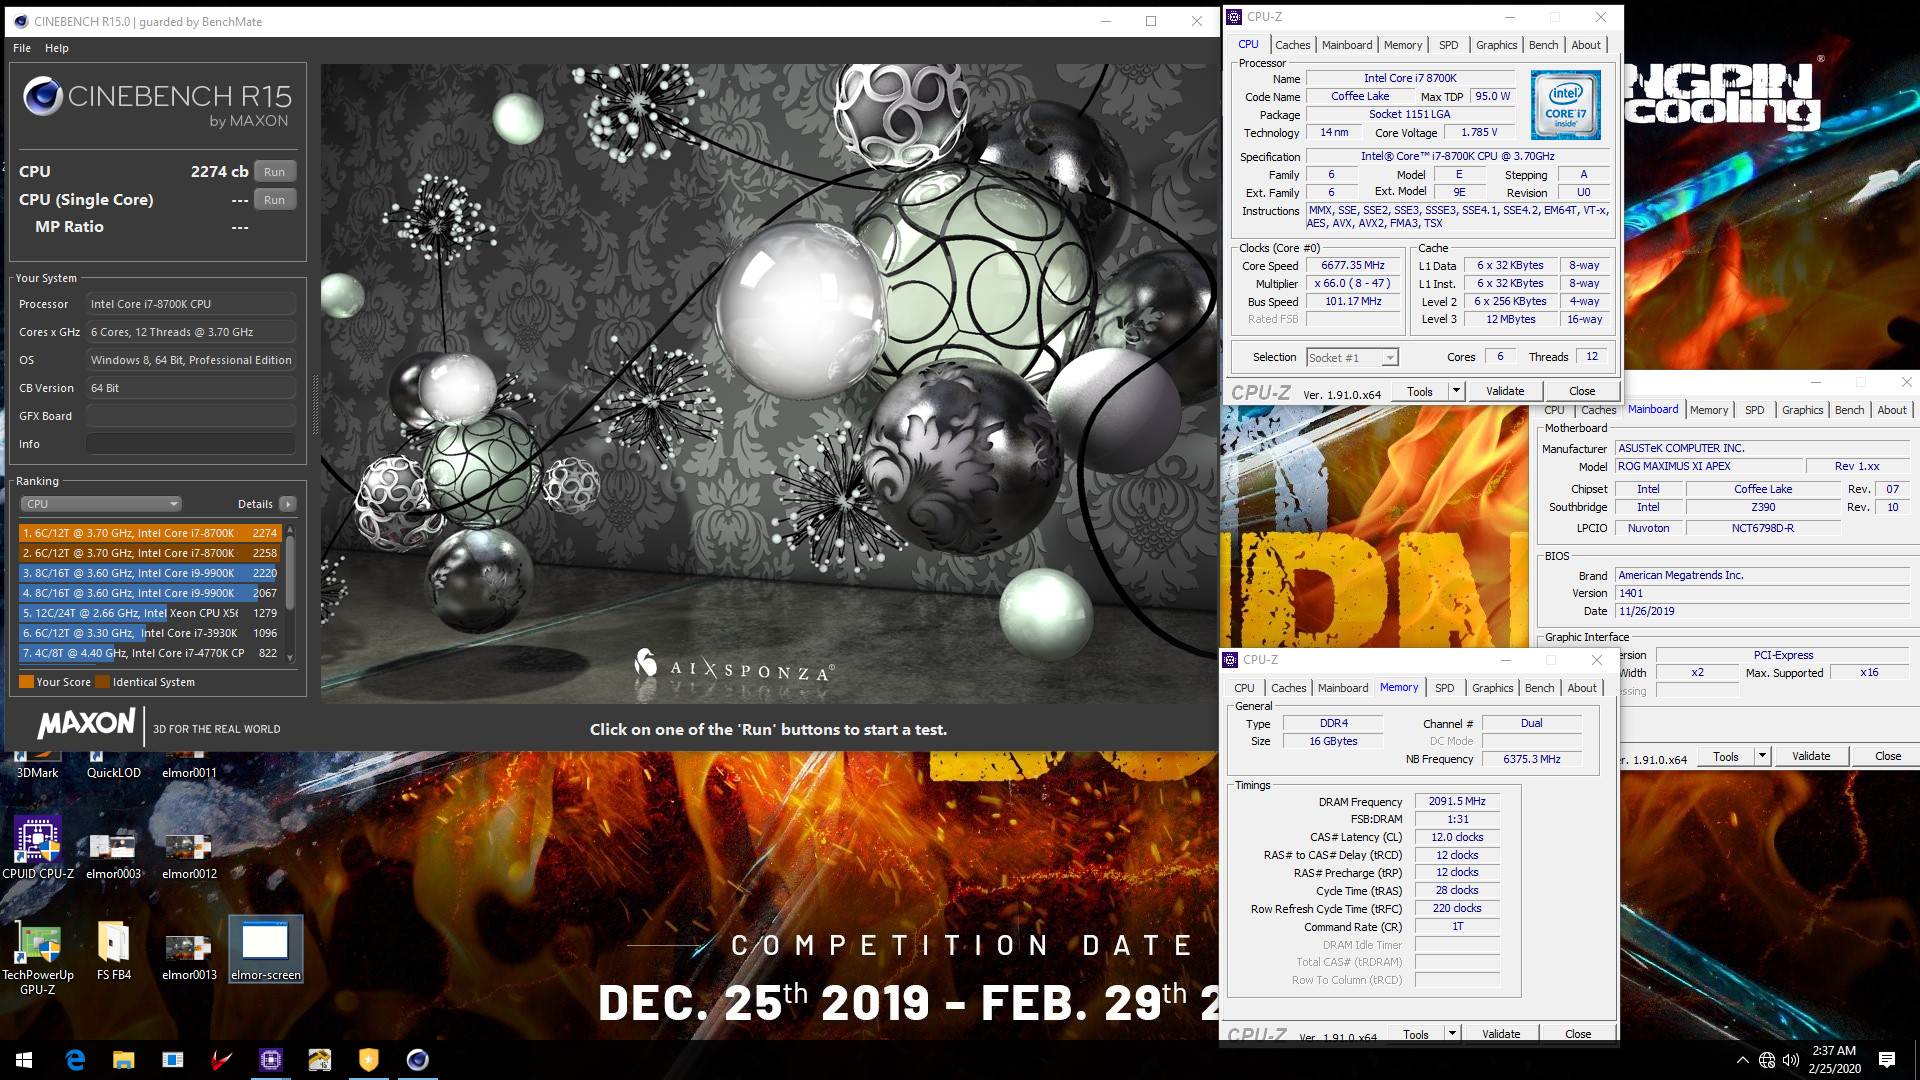
Task: Open ranking Details arrow button
Action: (x=288, y=504)
